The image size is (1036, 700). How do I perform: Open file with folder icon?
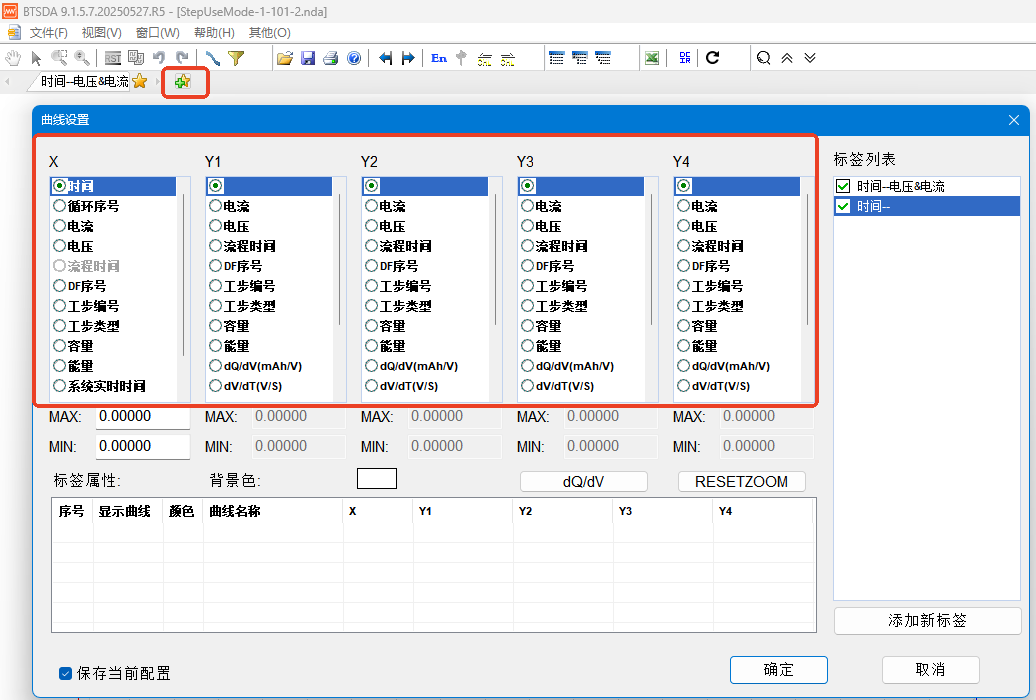pos(285,58)
